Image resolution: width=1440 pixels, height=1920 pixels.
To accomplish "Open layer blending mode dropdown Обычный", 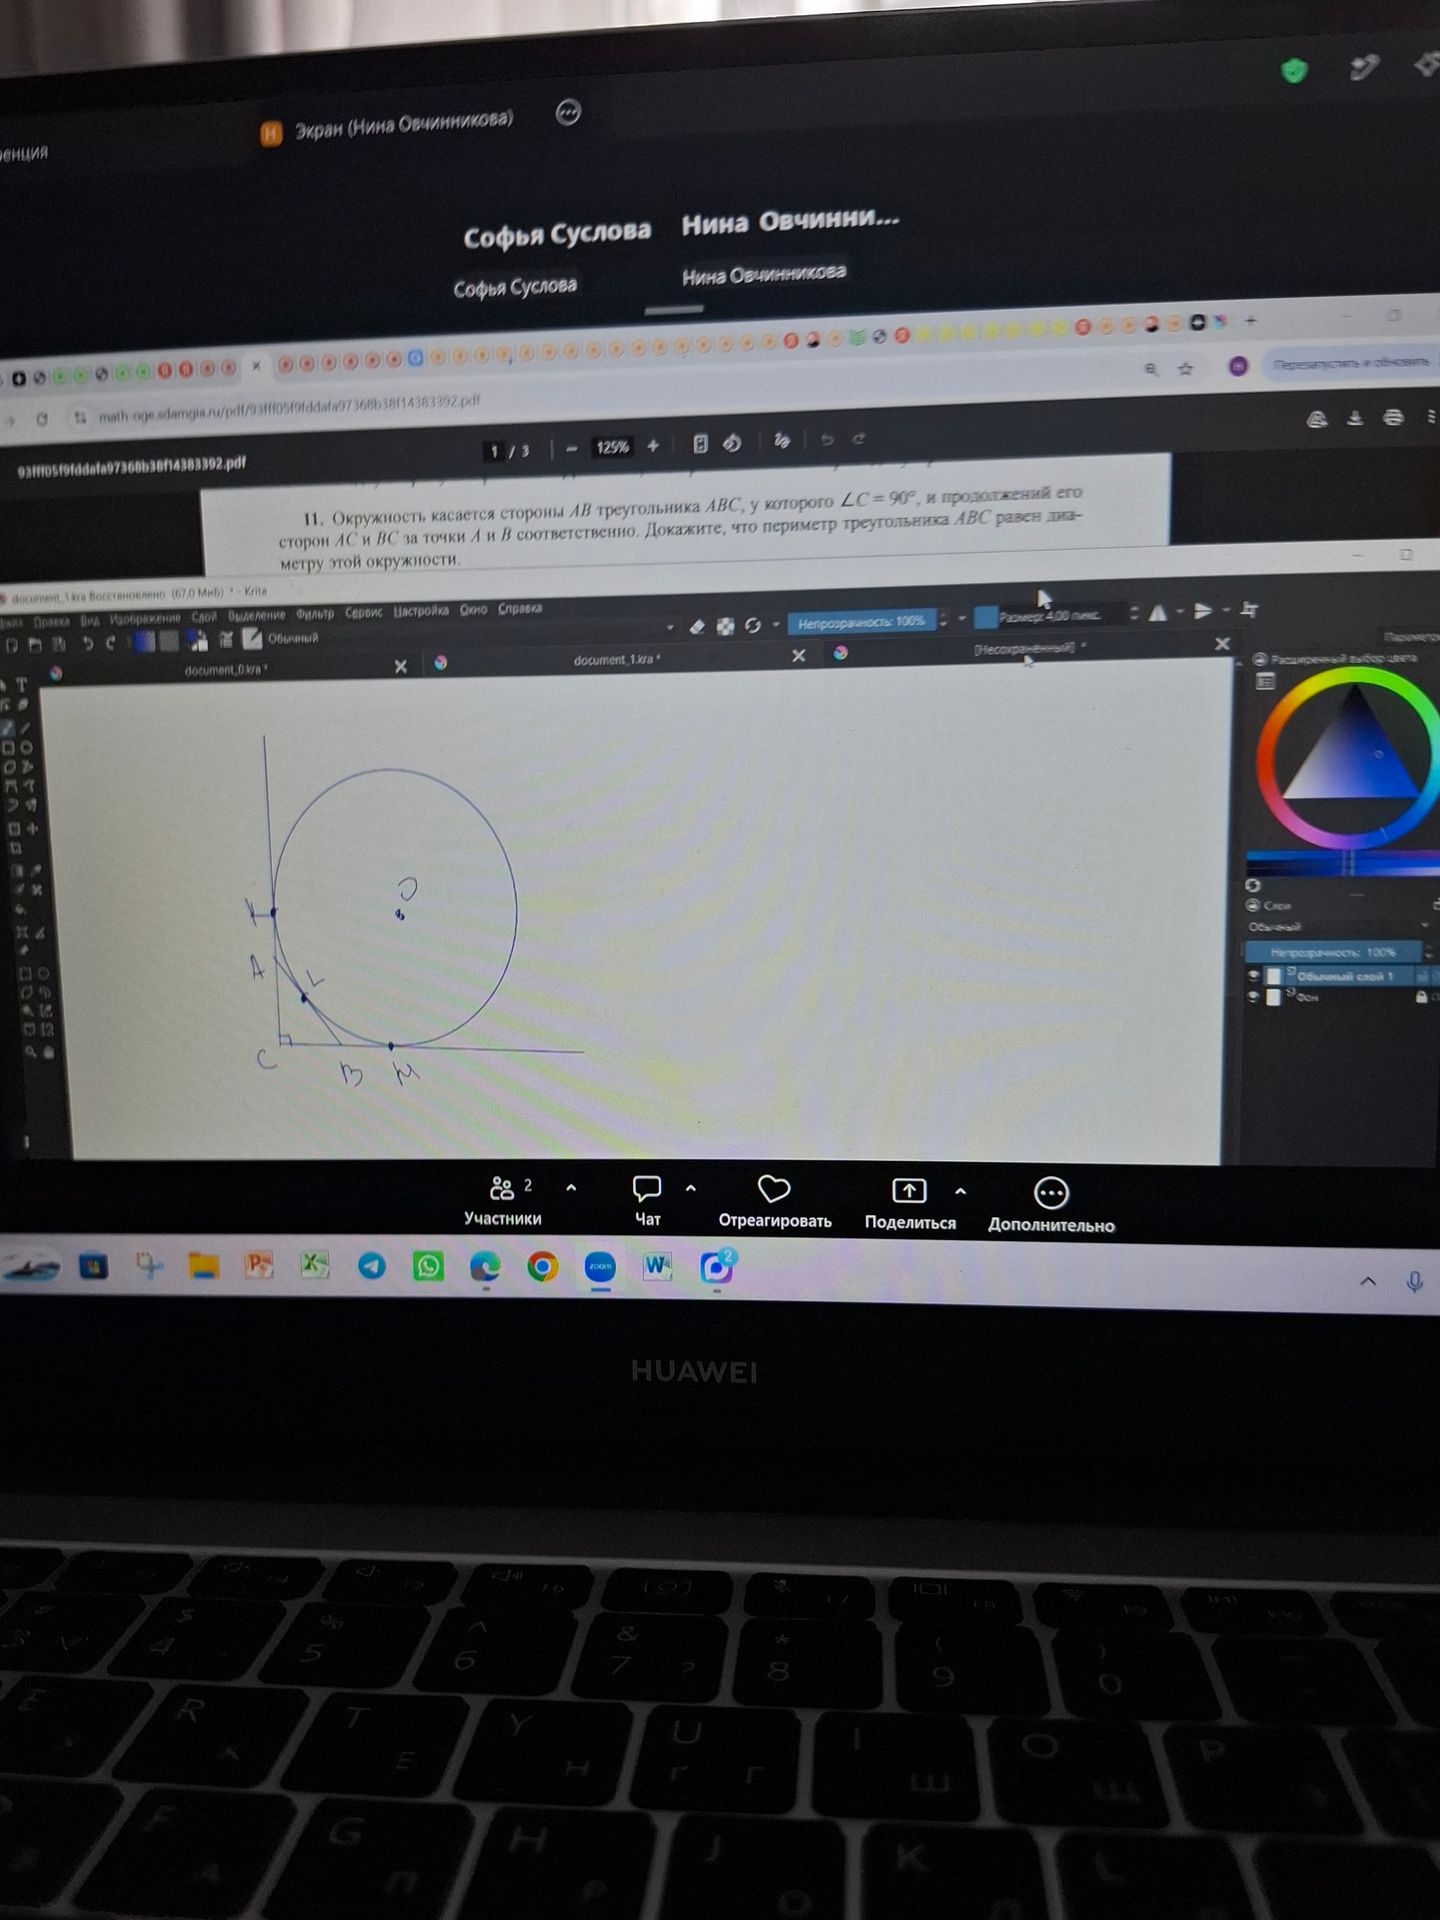I will [x=1338, y=927].
